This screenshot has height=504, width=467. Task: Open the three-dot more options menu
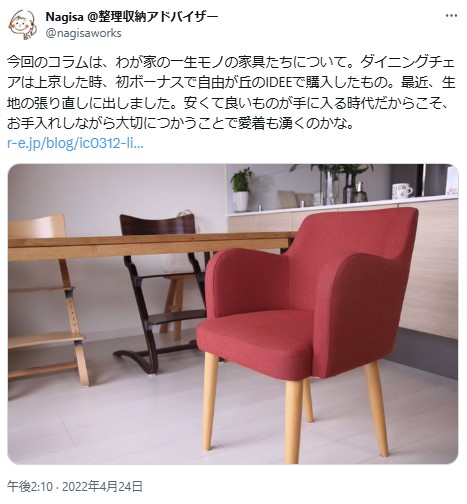[x=451, y=15]
